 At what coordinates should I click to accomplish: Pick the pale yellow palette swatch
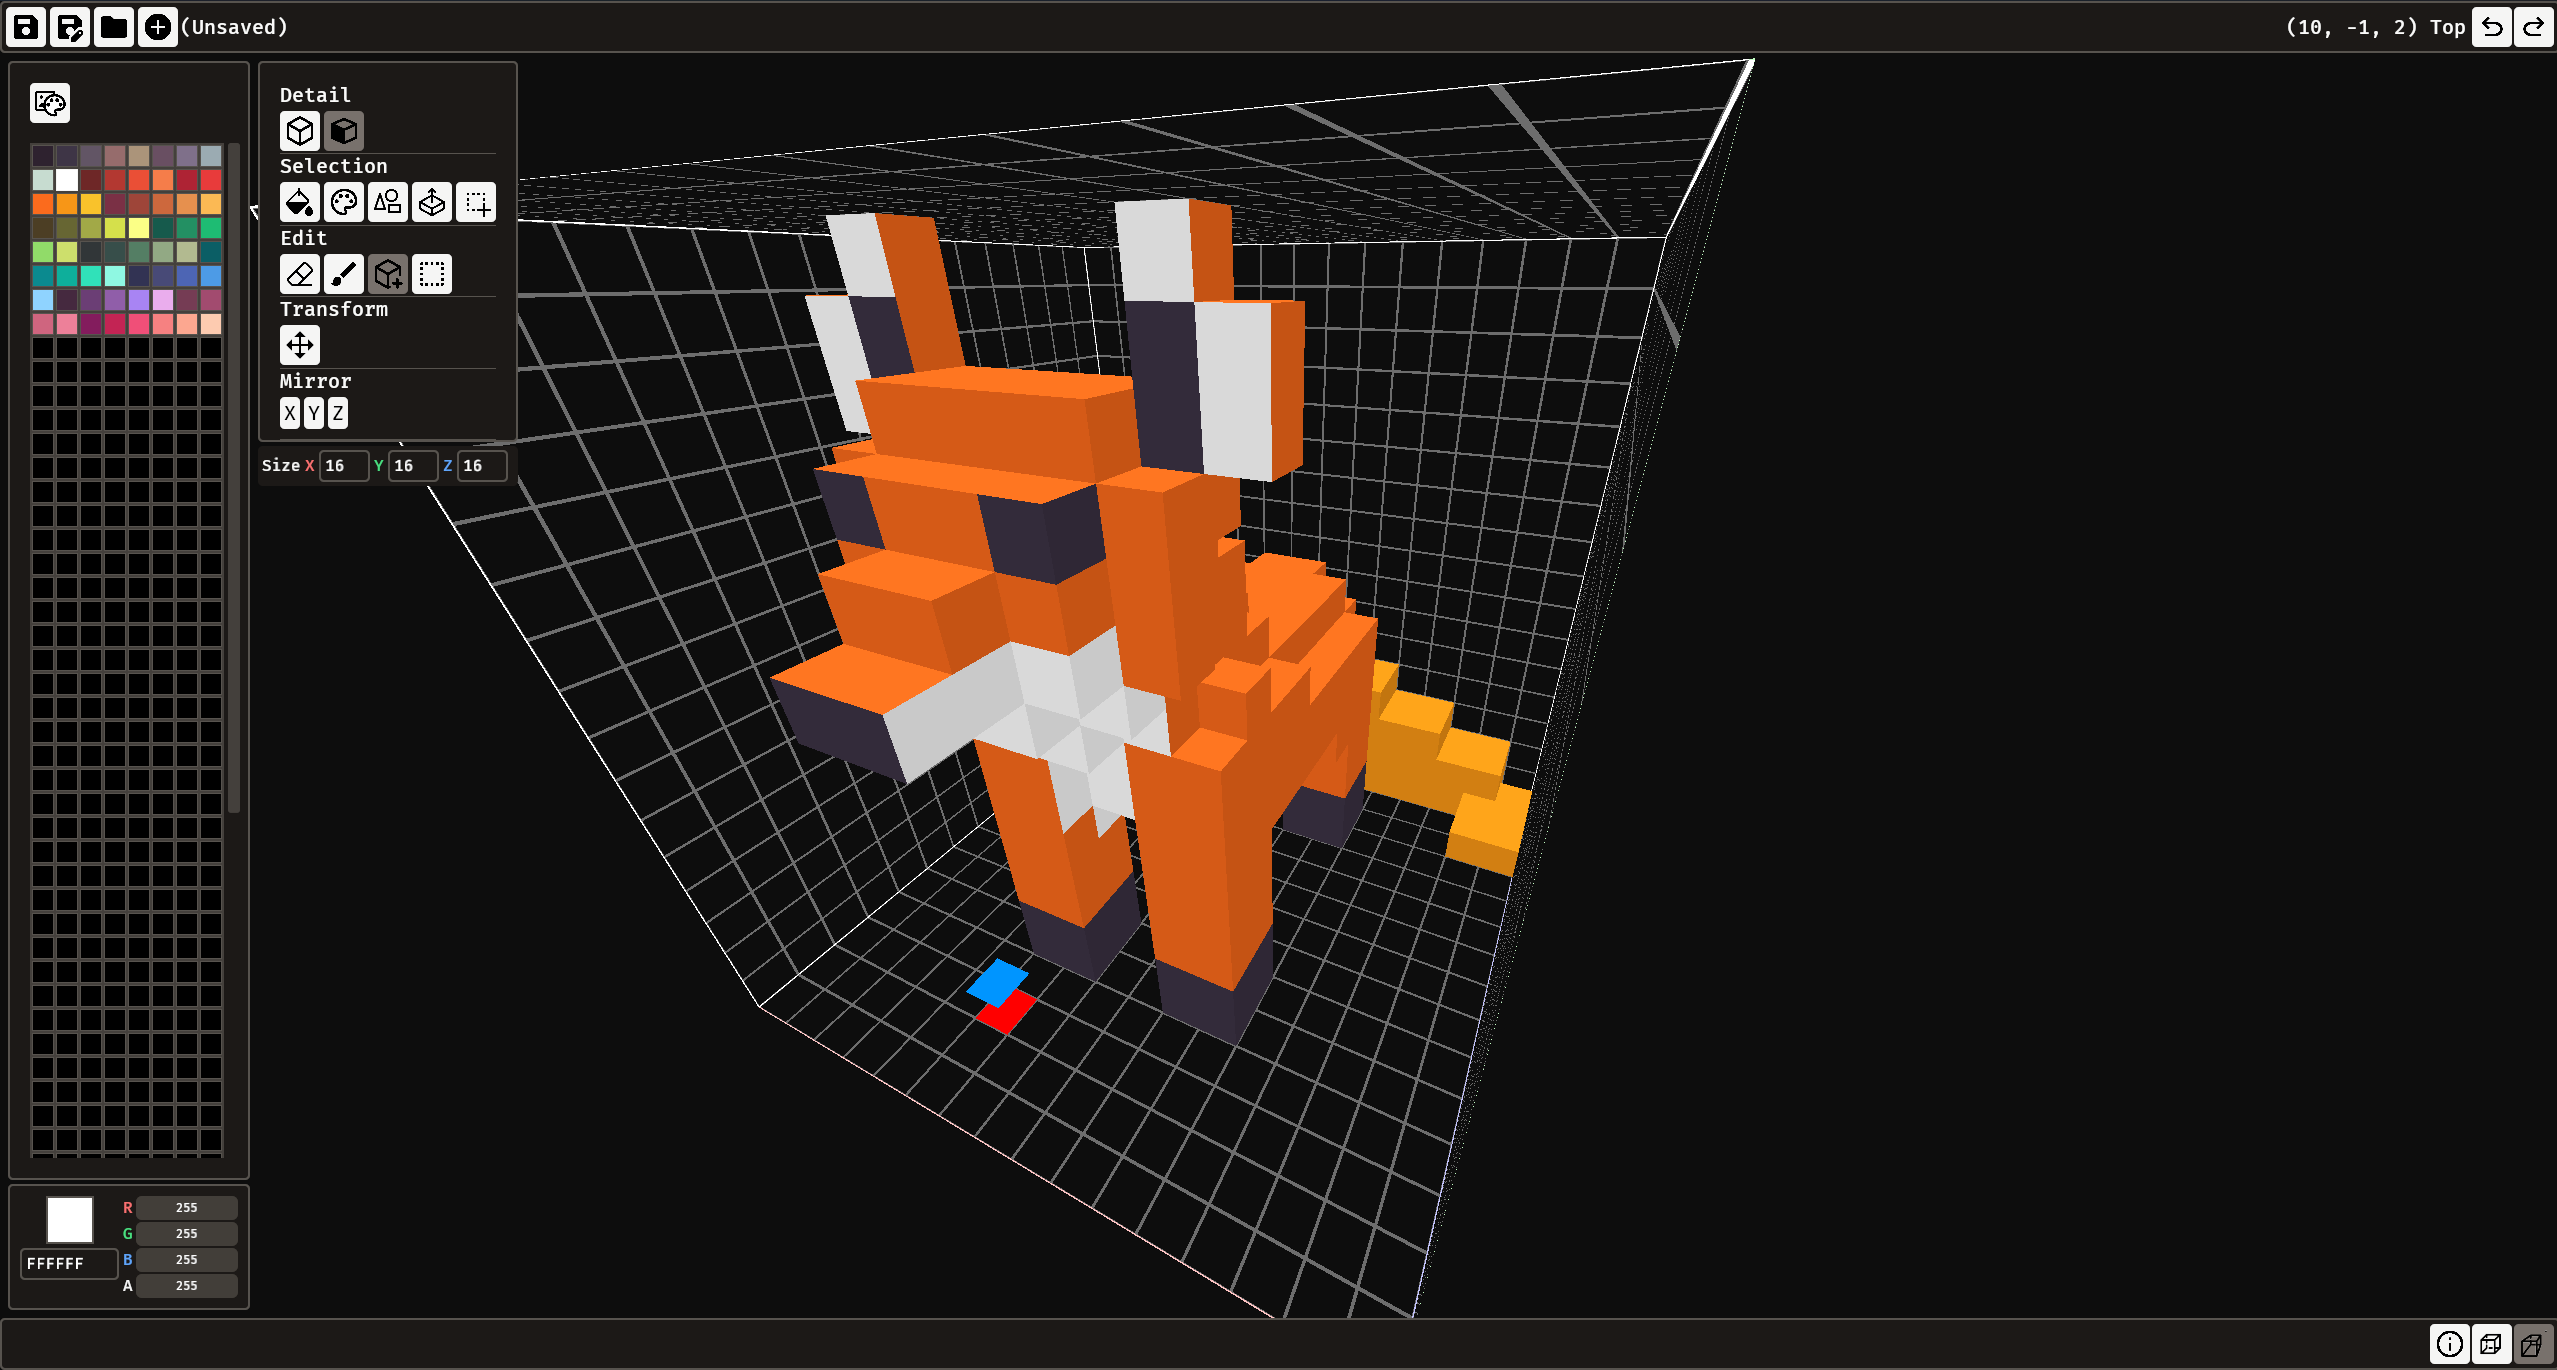[x=139, y=228]
